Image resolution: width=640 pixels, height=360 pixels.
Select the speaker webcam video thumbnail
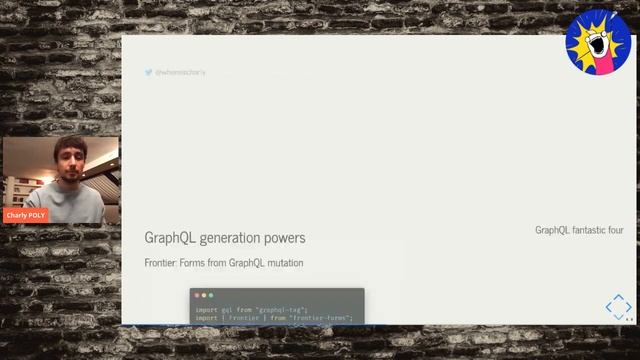pos(61,180)
